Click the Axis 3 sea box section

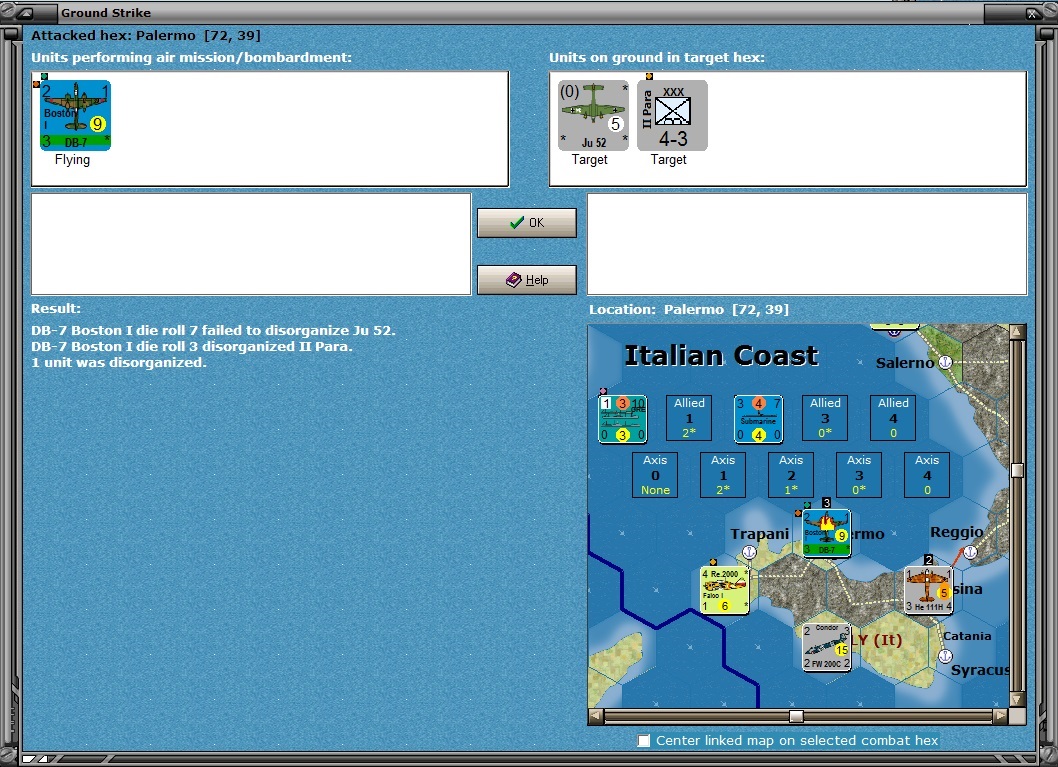(859, 475)
